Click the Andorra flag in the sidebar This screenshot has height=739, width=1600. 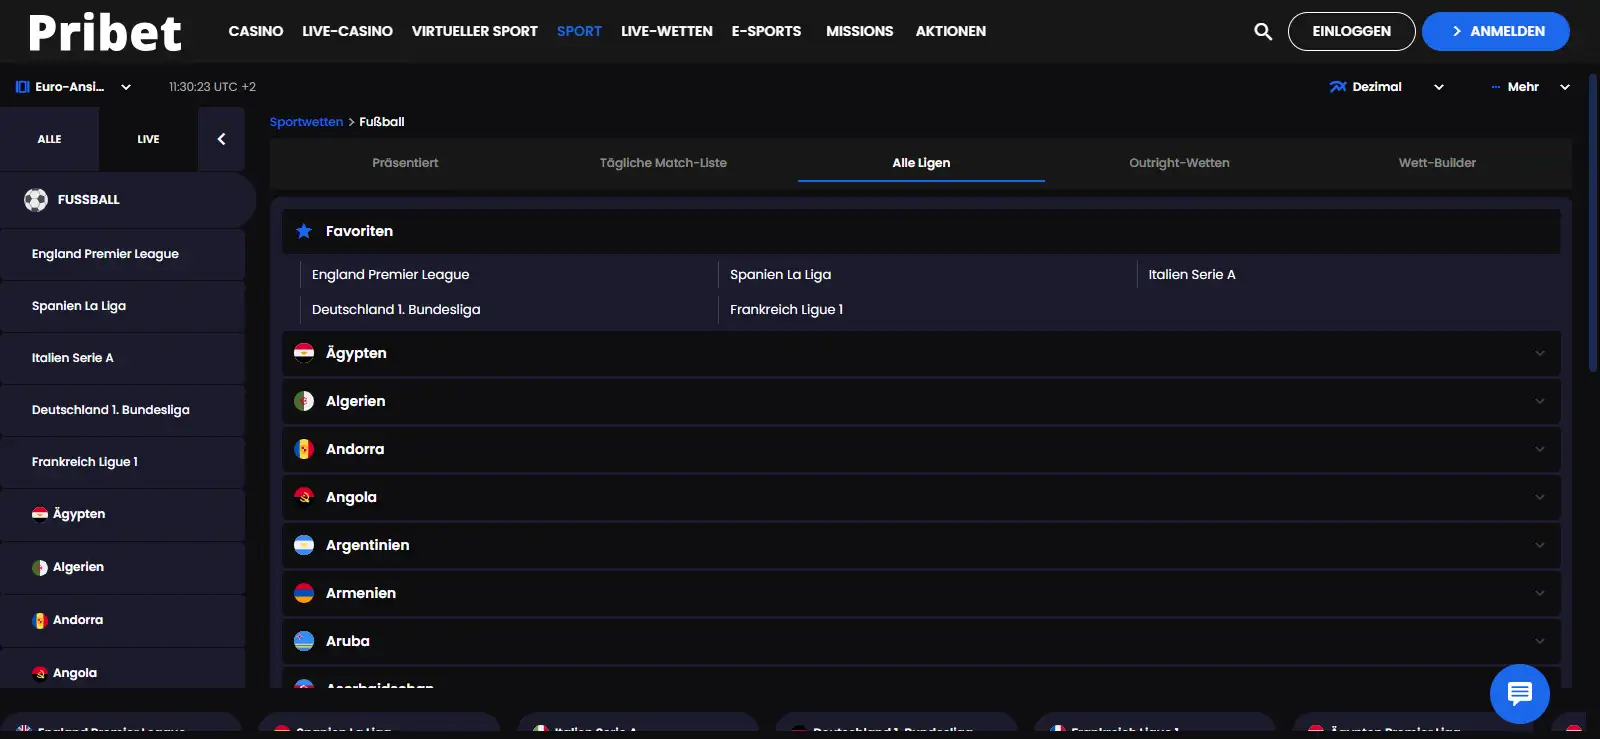coord(40,620)
